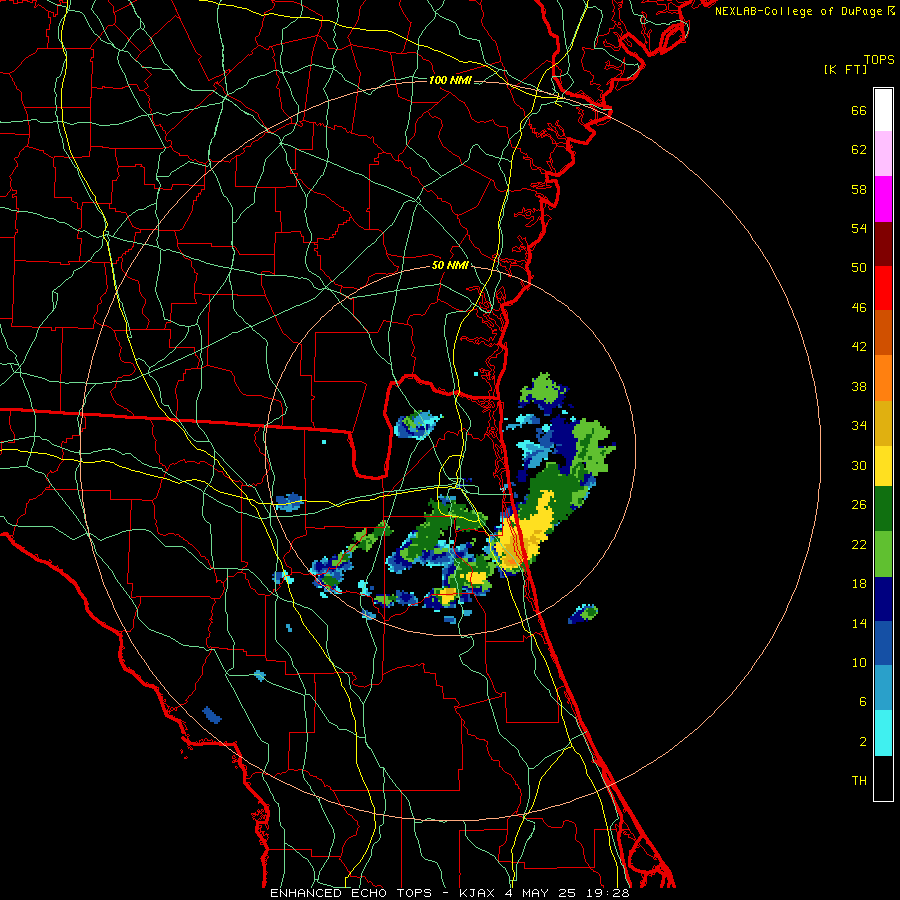Click the magenta swatch between 54 and 58

coord(883,199)
